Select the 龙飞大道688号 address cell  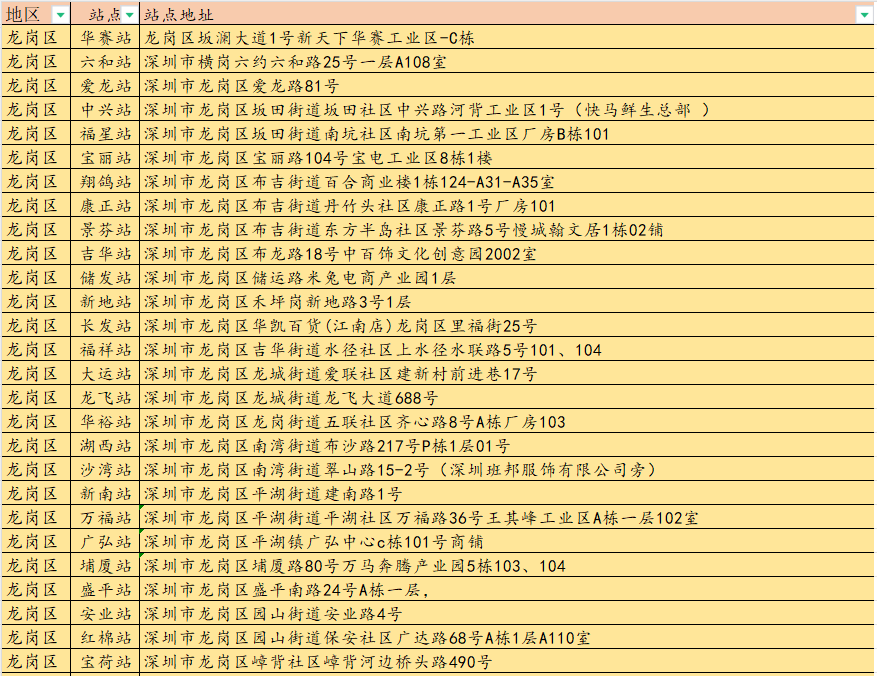pos(507,398)
